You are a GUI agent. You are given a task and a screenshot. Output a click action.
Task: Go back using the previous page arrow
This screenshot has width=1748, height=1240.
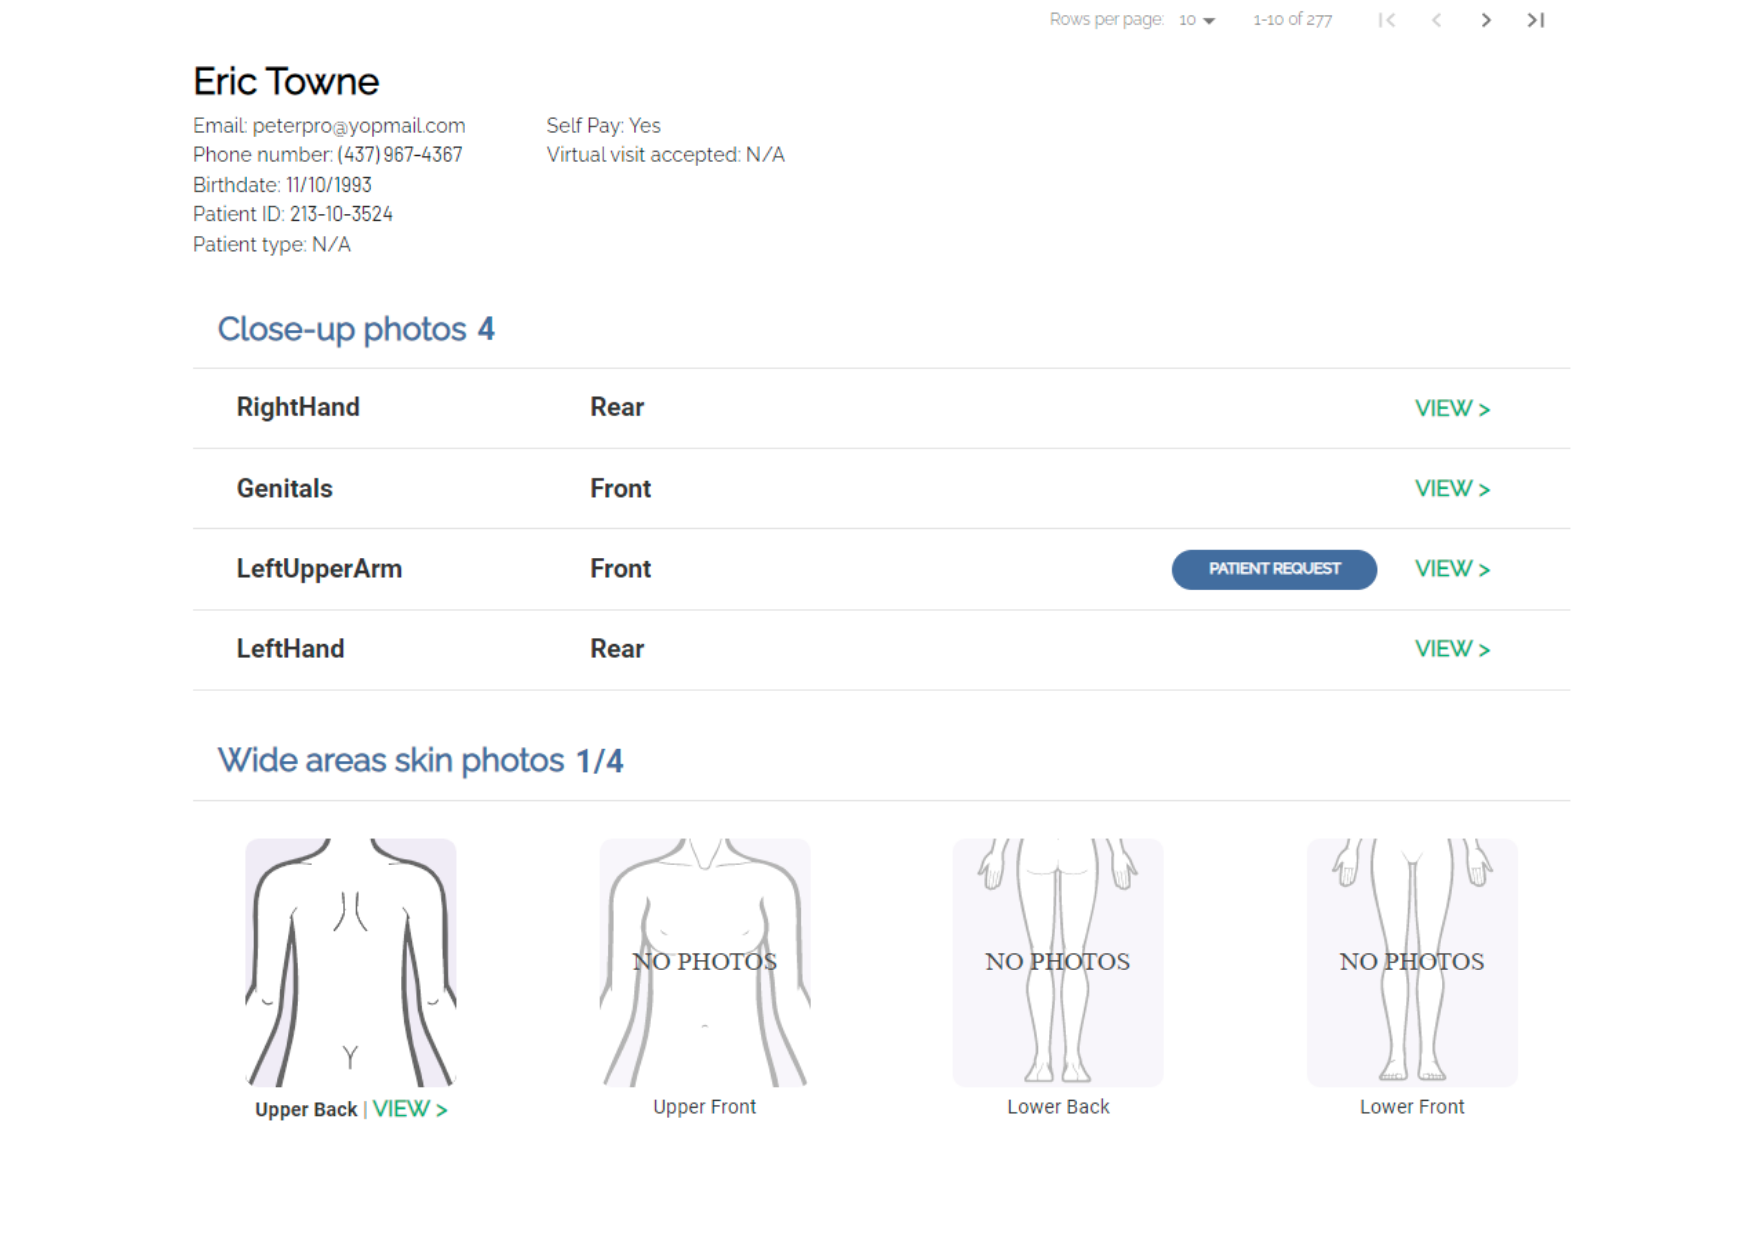point(1436,19)
